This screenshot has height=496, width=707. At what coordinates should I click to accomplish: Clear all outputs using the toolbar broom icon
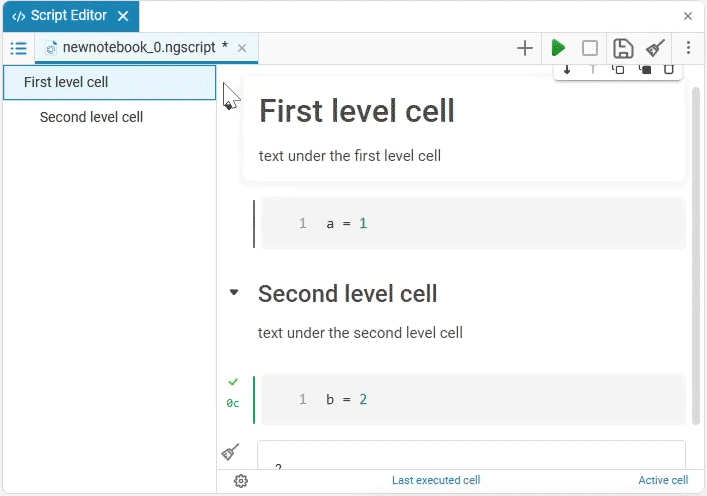tap(655, 48)
